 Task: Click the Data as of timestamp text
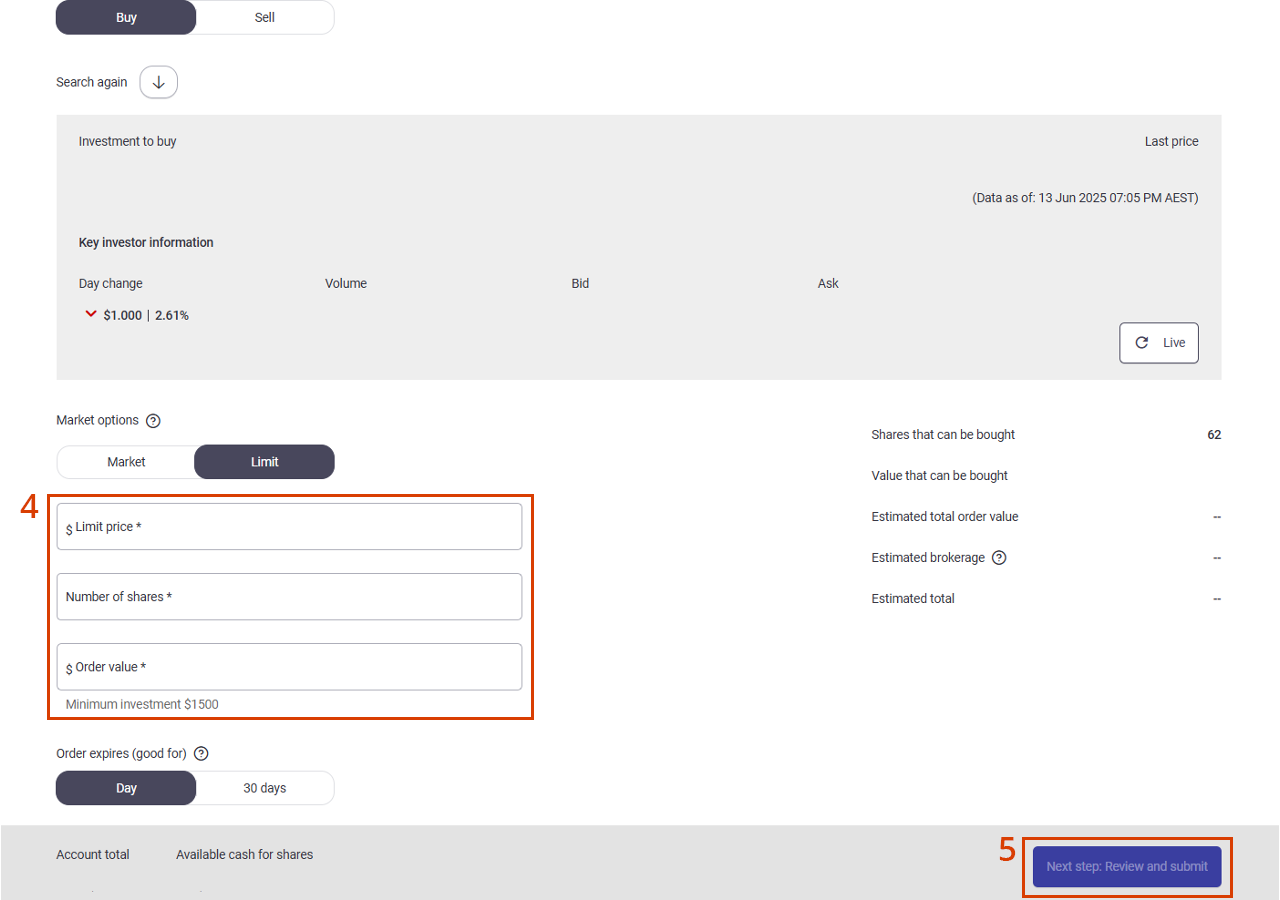pos(1085,198)
